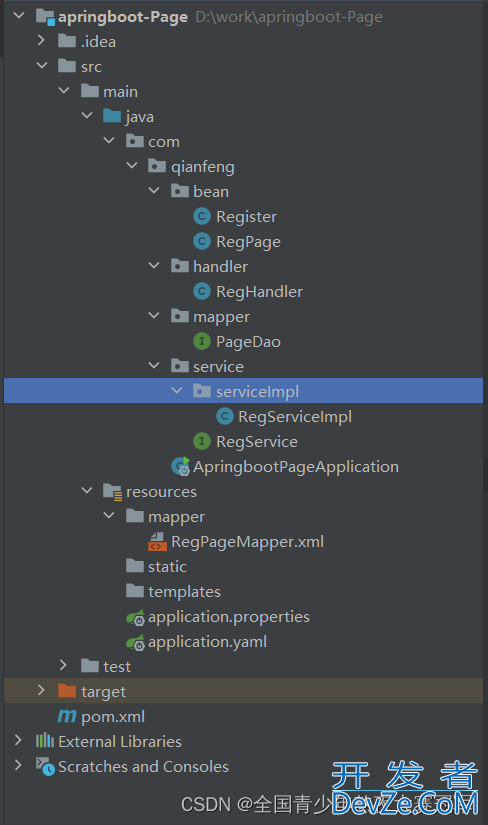Screen dimensions: 488x825
Task: Select the RegPage class
Action: click(x=248, y=242)
